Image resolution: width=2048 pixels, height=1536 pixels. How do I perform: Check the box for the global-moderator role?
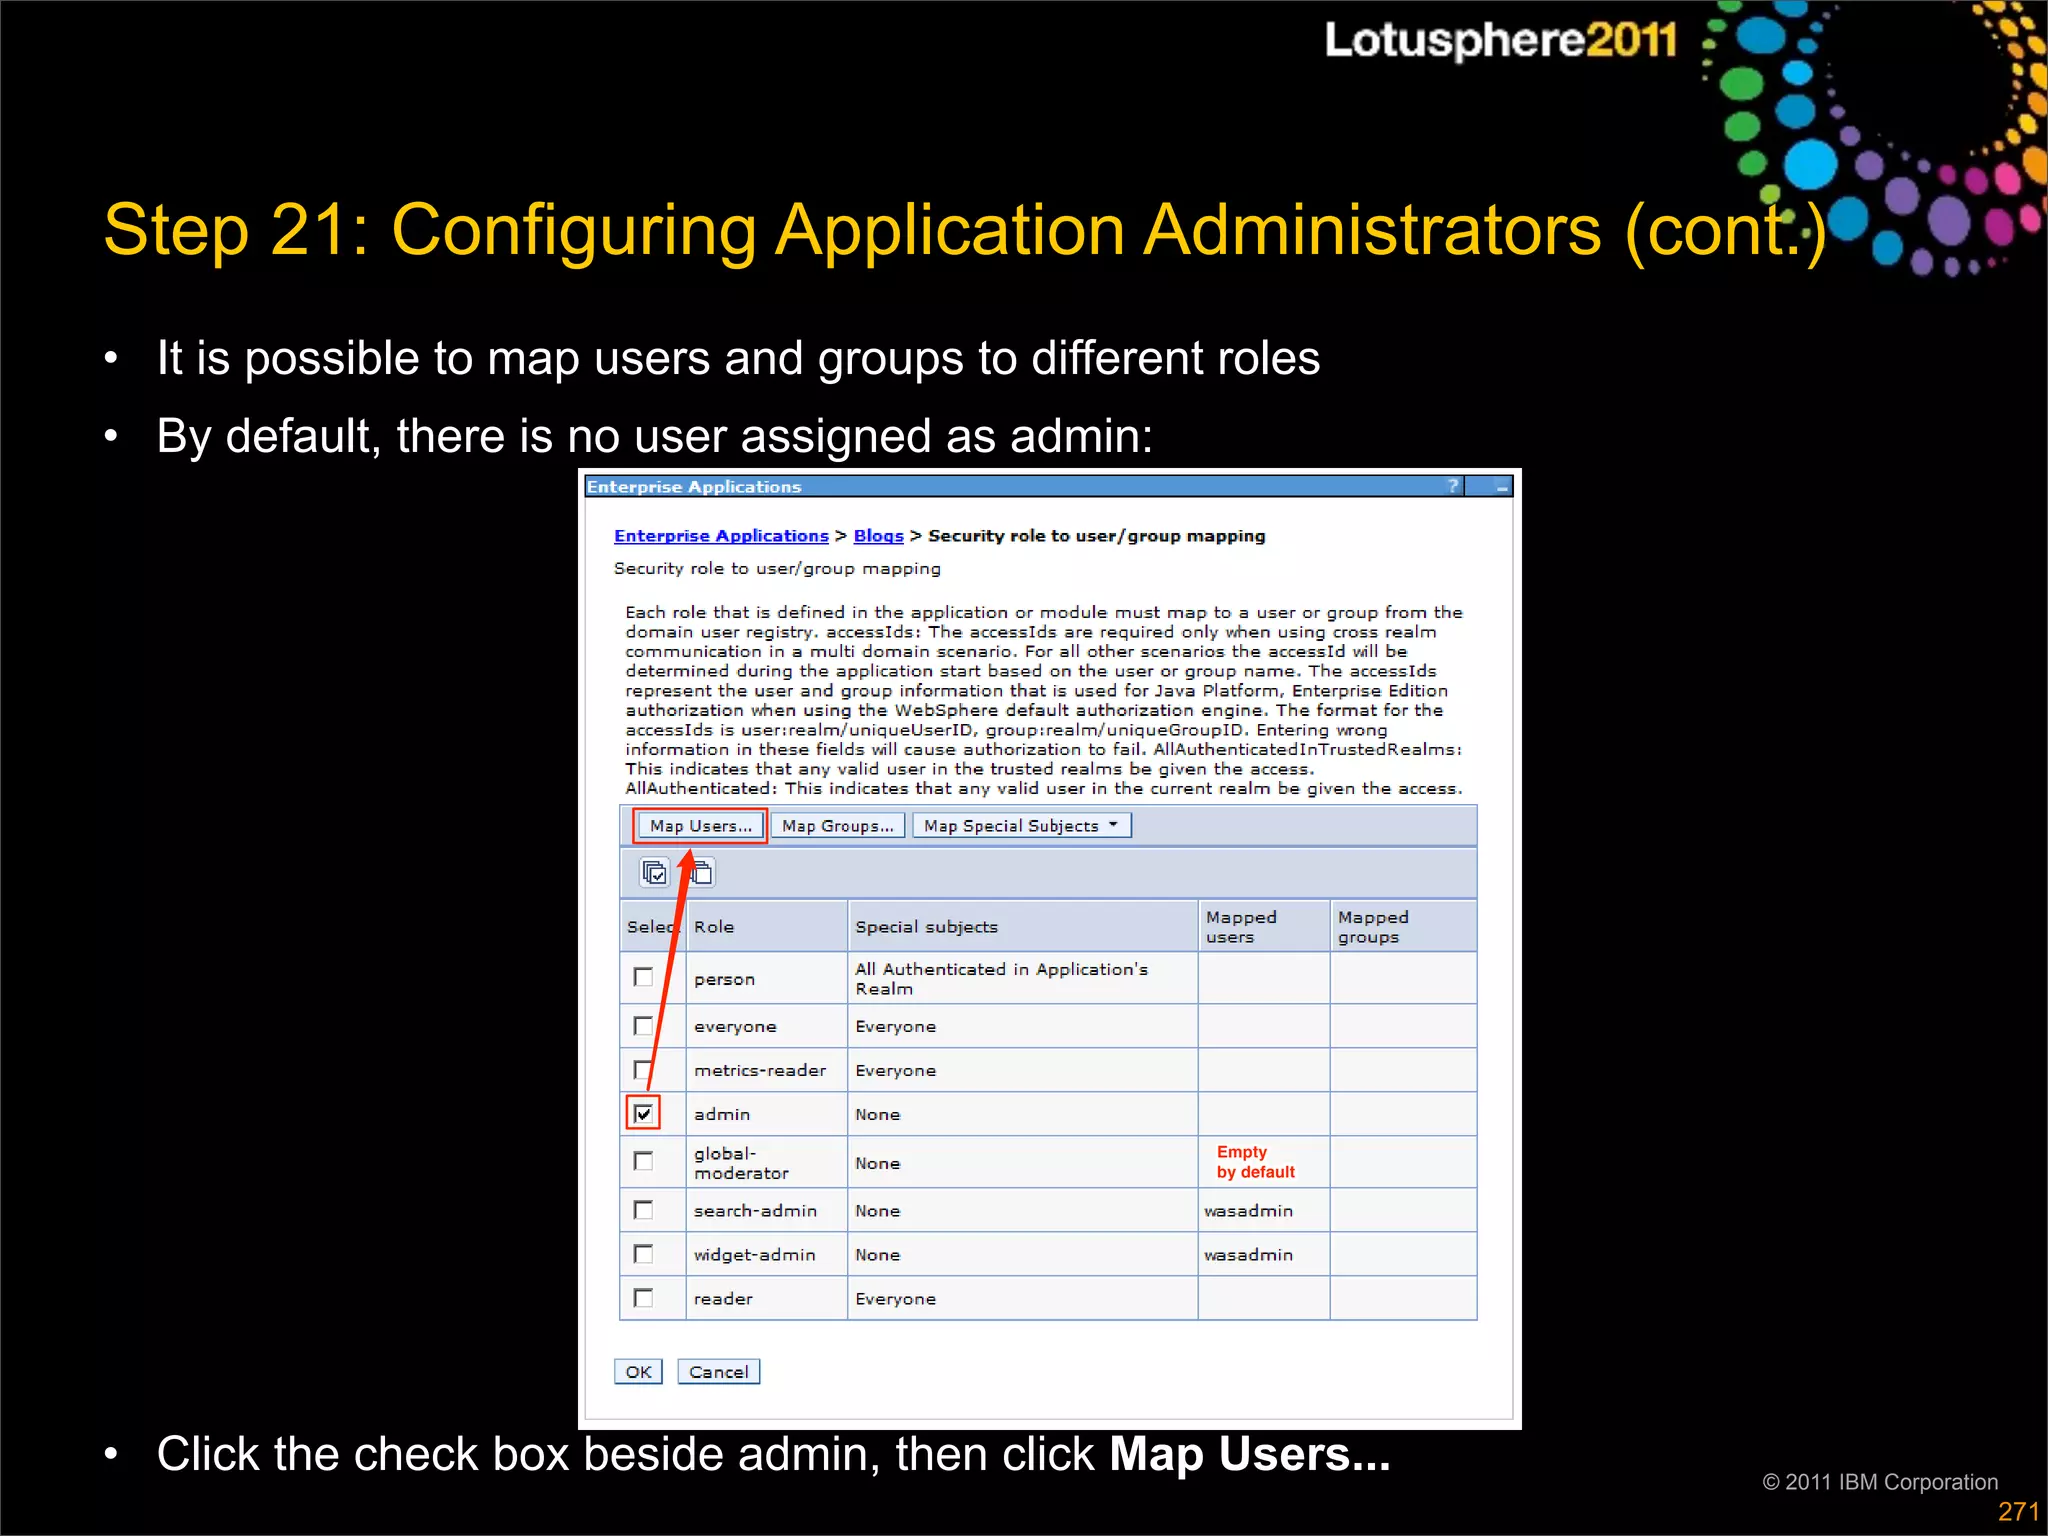click(x=643, y=1161)
